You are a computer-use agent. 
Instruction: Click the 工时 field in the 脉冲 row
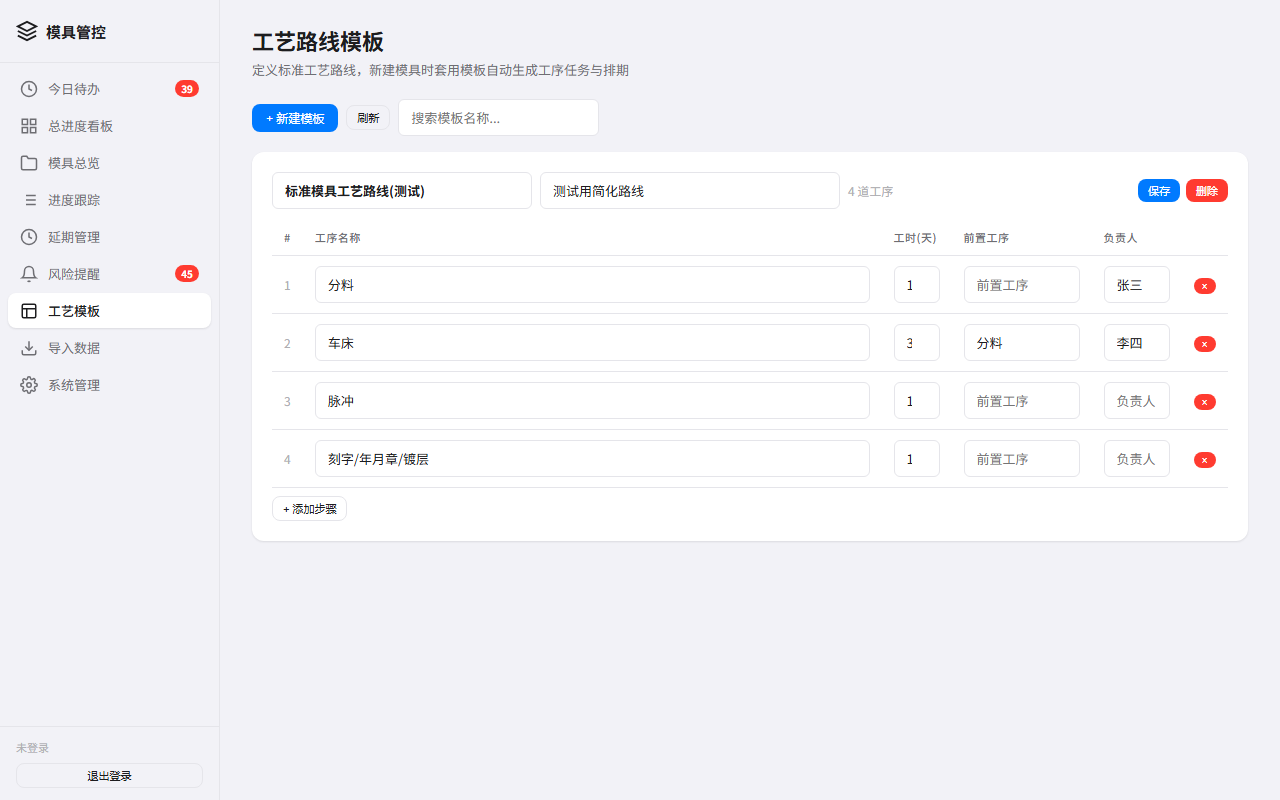(917, 401)
